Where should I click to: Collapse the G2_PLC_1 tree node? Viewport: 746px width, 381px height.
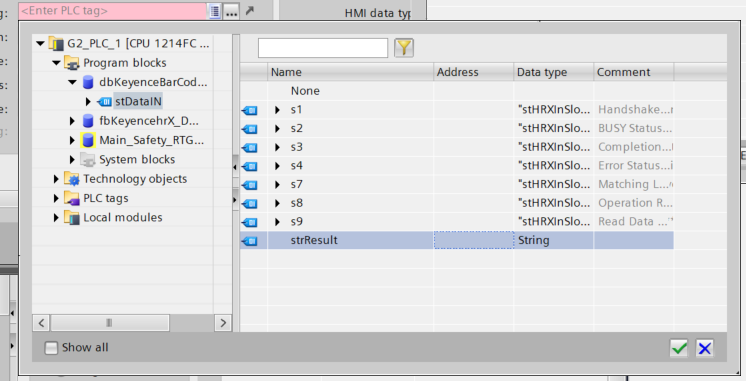tap(40, 44)
